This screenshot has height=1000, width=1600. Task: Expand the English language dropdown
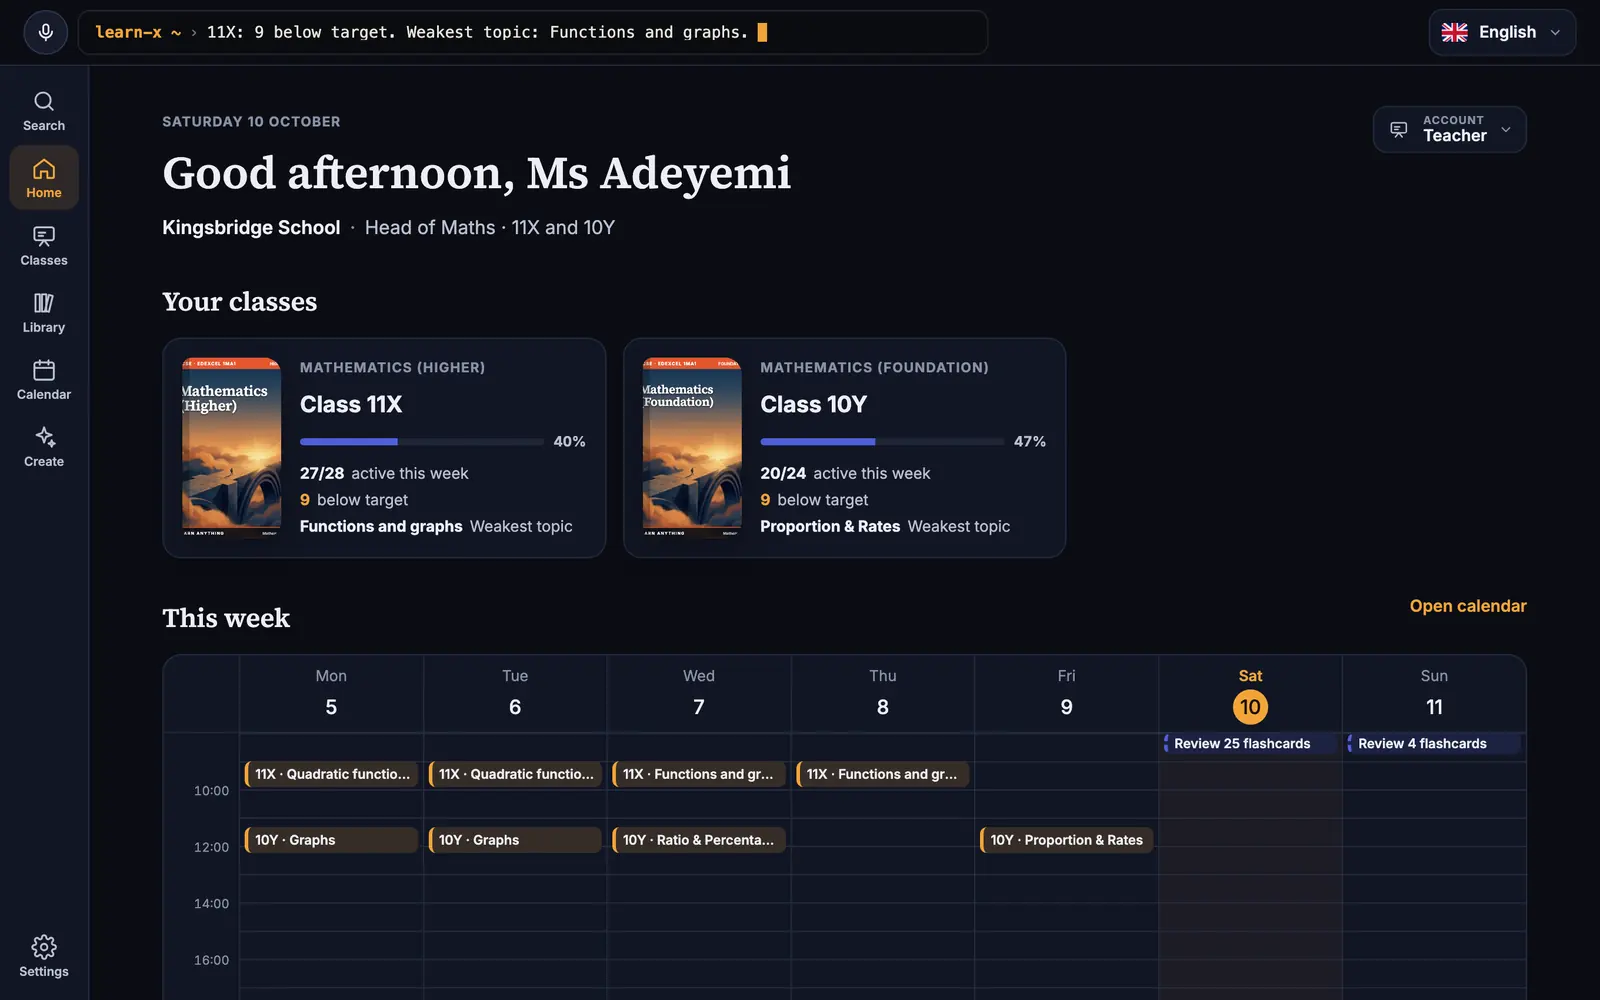point(1502,32)
